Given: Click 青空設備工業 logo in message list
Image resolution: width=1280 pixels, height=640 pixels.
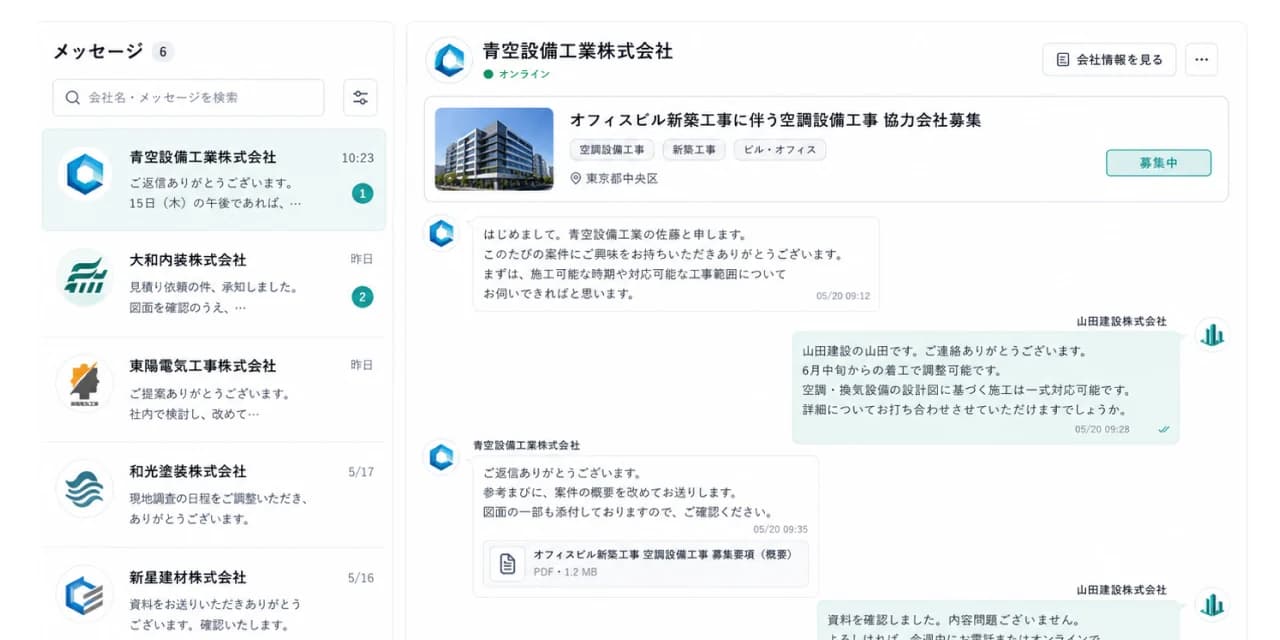Looking at the screenshot, I should click(x=85, y=175).
